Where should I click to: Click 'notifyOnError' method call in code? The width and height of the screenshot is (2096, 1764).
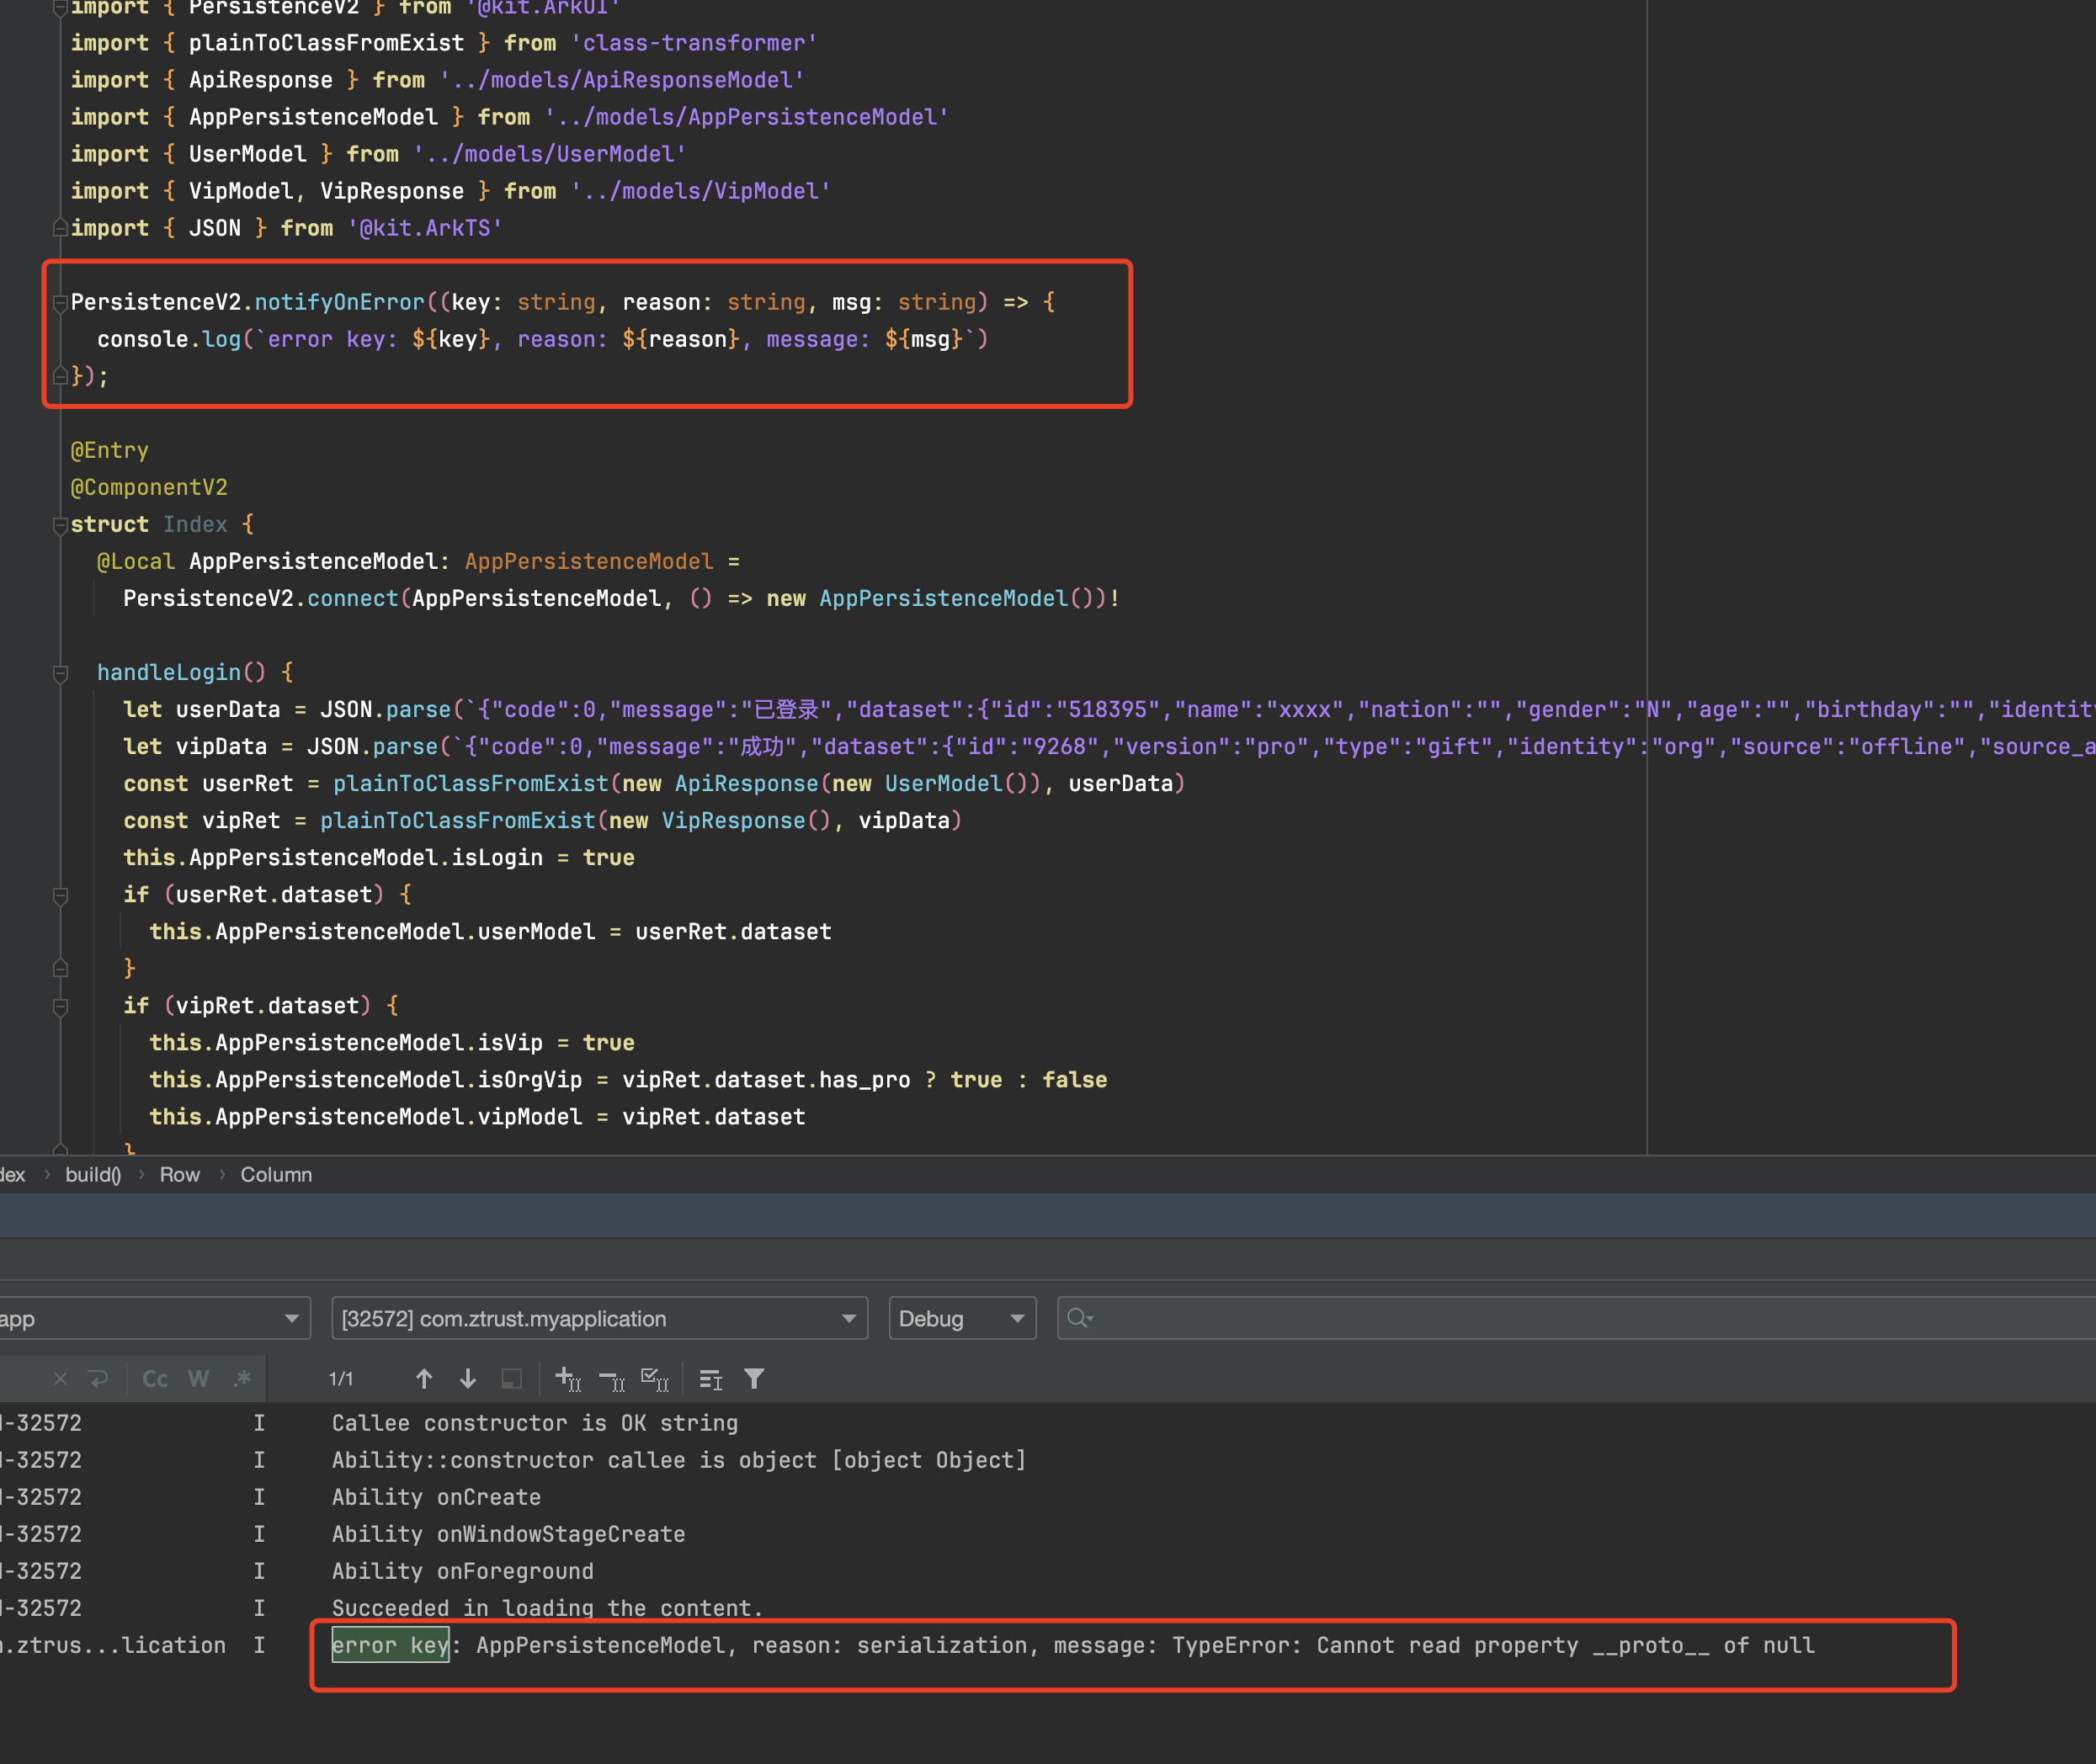point(339,302)
